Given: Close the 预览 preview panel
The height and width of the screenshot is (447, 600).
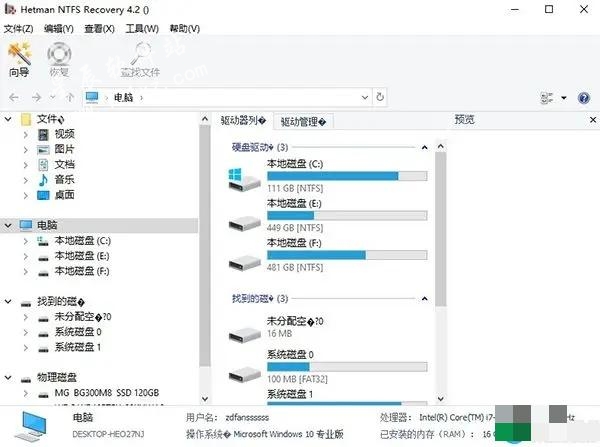Looking at the screenshot, I should [593, 120].
